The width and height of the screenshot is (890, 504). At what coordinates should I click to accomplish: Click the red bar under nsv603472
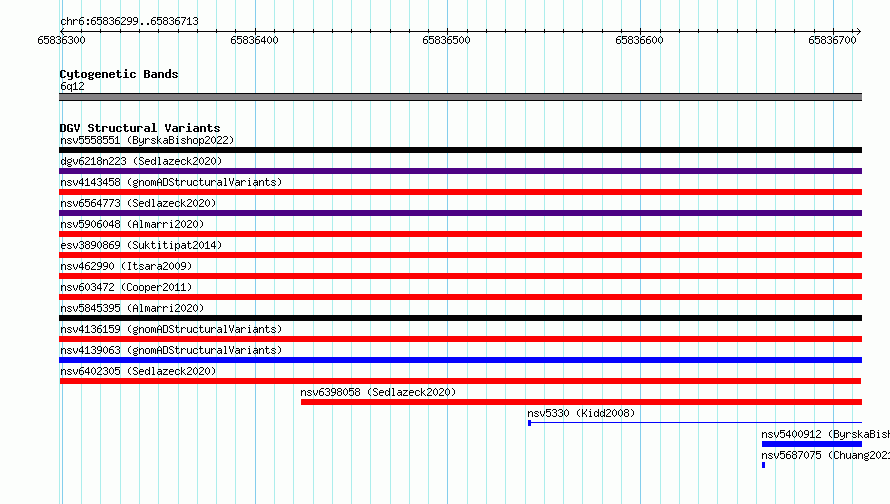click(460, 297)
